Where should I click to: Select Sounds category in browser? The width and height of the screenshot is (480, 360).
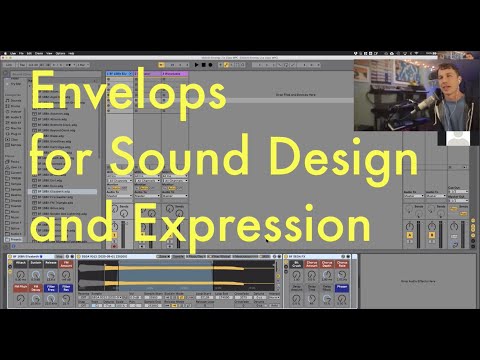[14, 100]
